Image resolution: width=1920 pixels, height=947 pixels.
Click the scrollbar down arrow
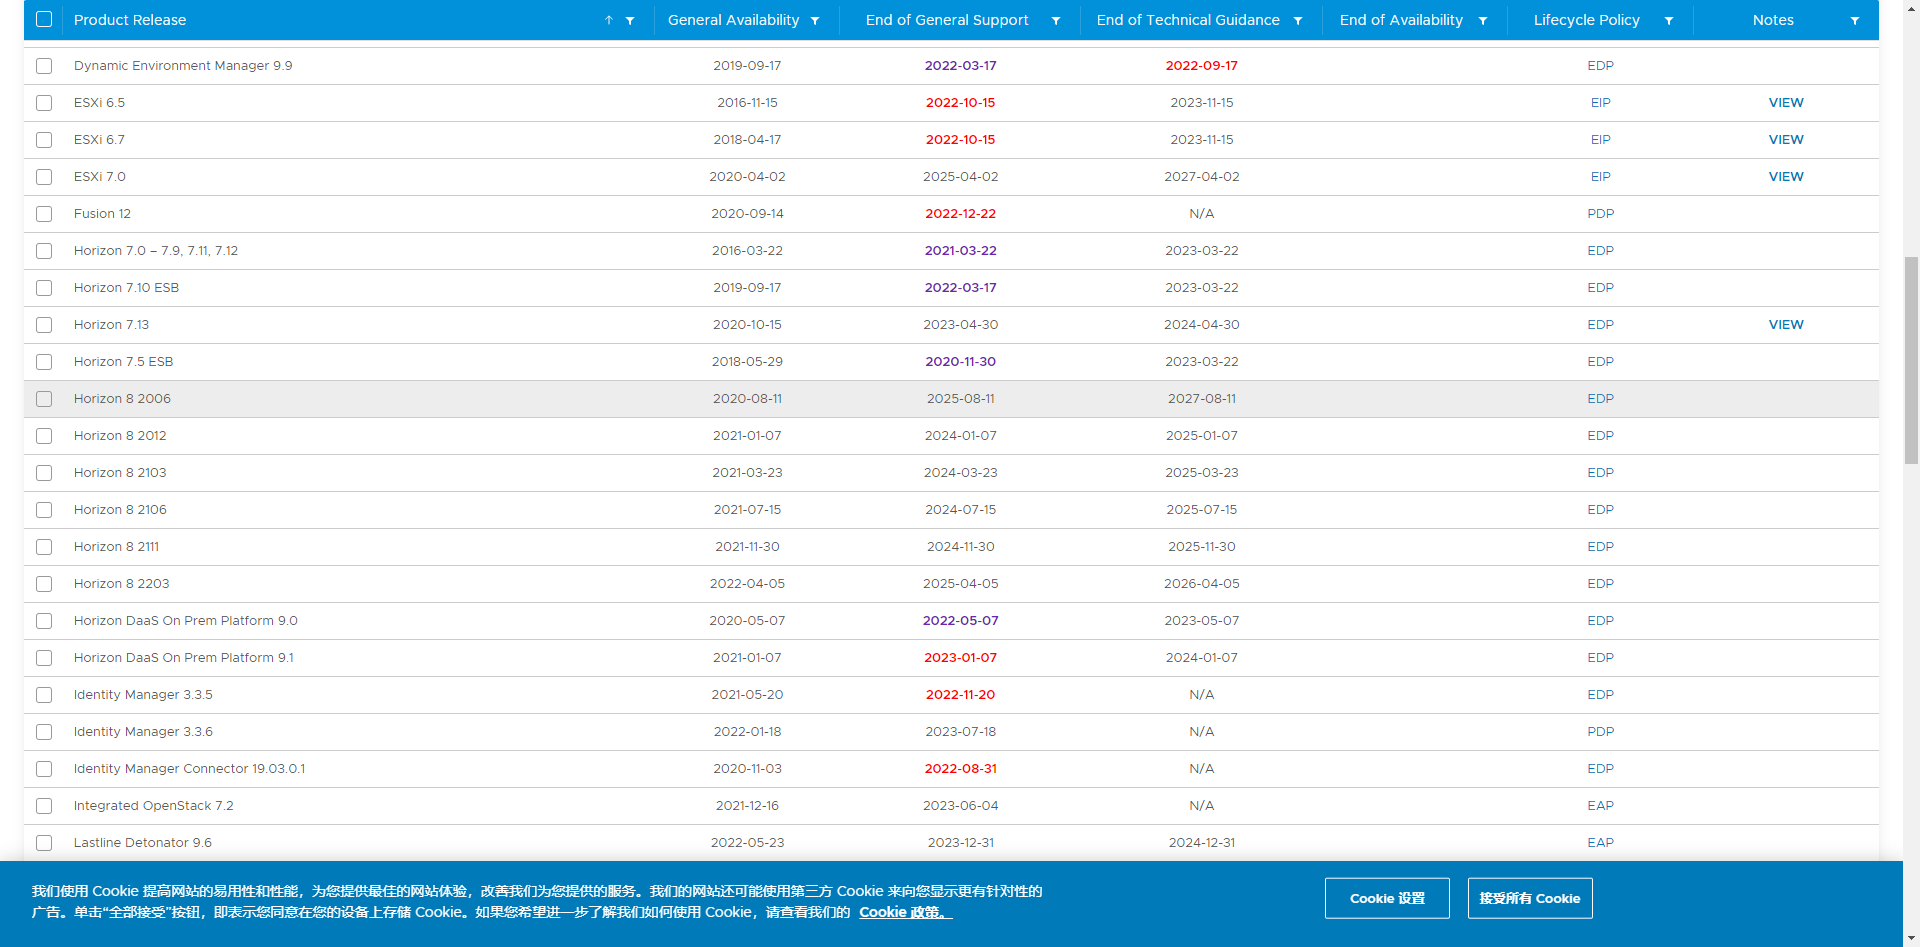[x=1911, y=939]
